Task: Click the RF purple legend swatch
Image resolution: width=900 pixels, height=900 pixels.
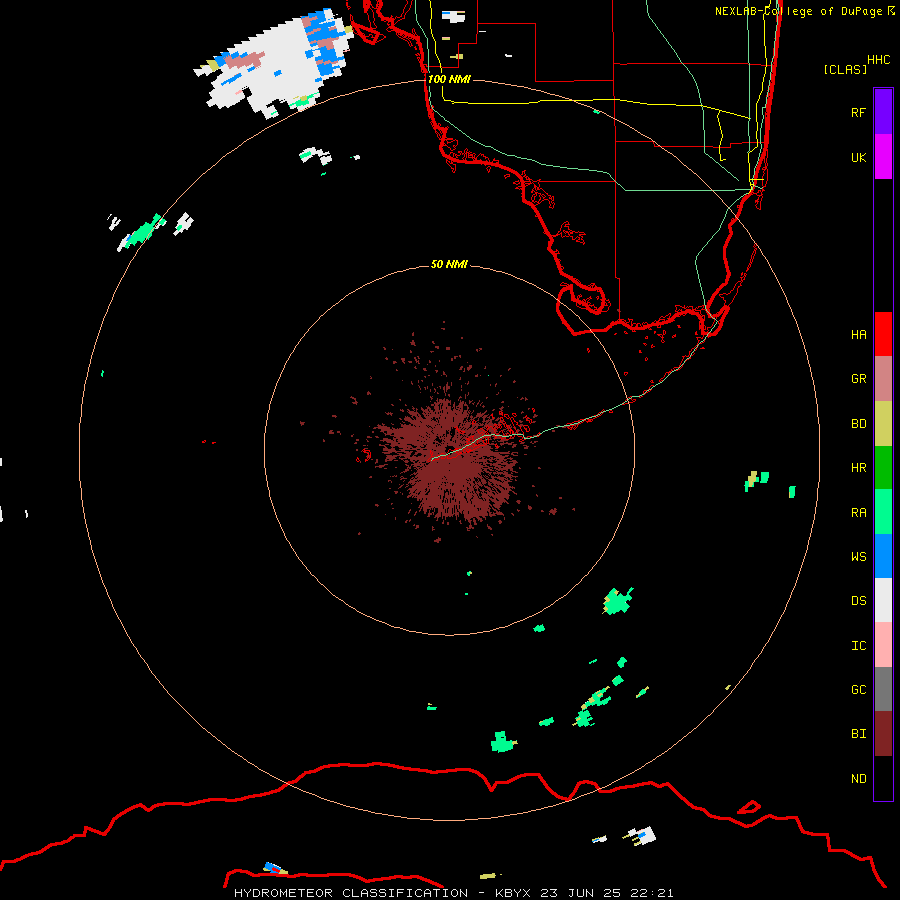Action: coord(883,112)
